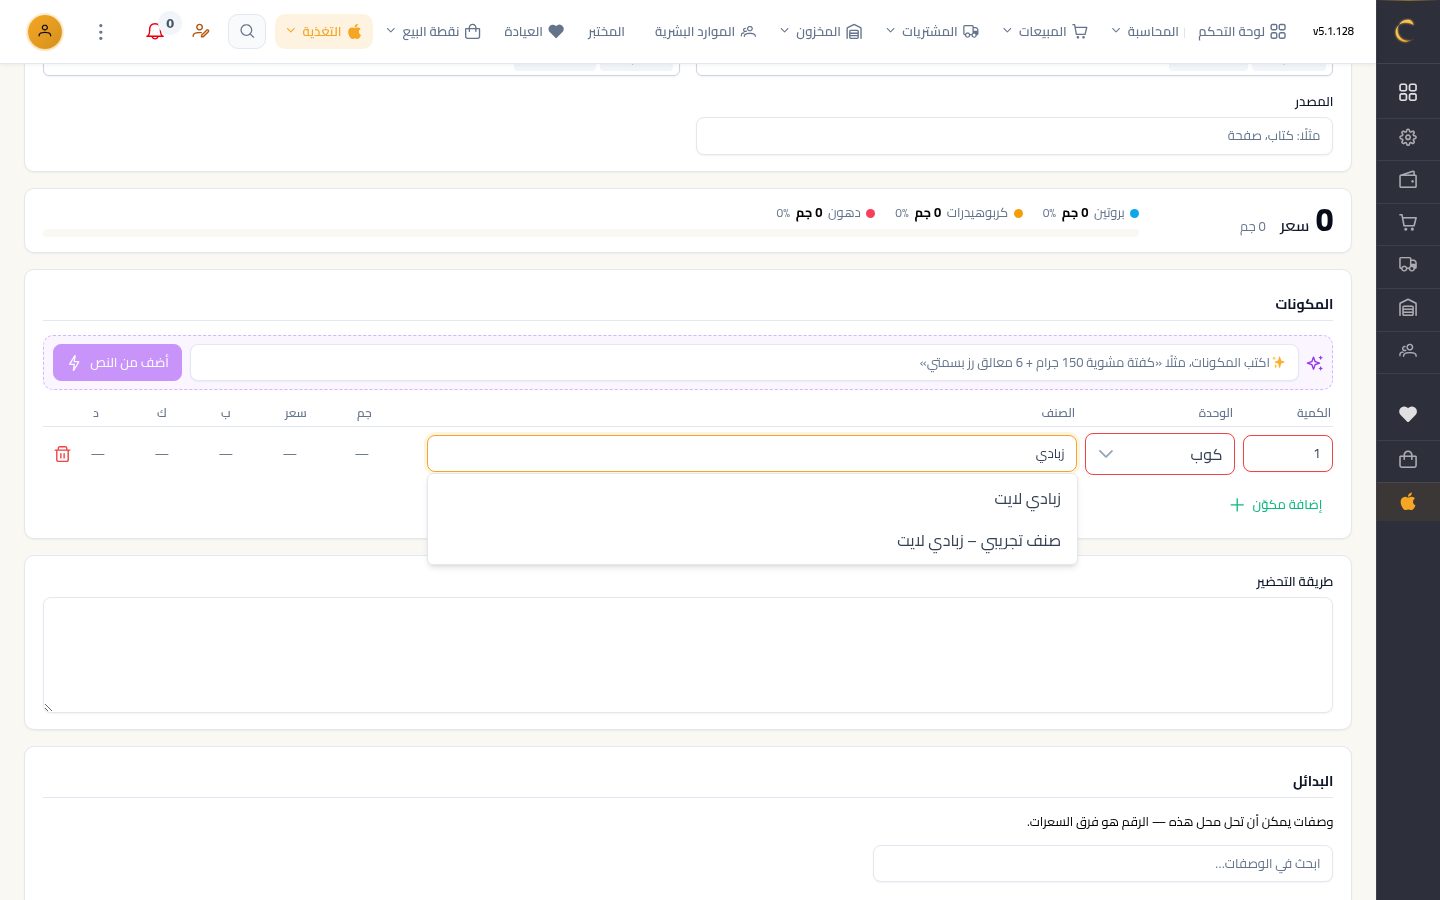
Task: Open settings via the sidebar gear icon
Action: [x=1408, y=137]
